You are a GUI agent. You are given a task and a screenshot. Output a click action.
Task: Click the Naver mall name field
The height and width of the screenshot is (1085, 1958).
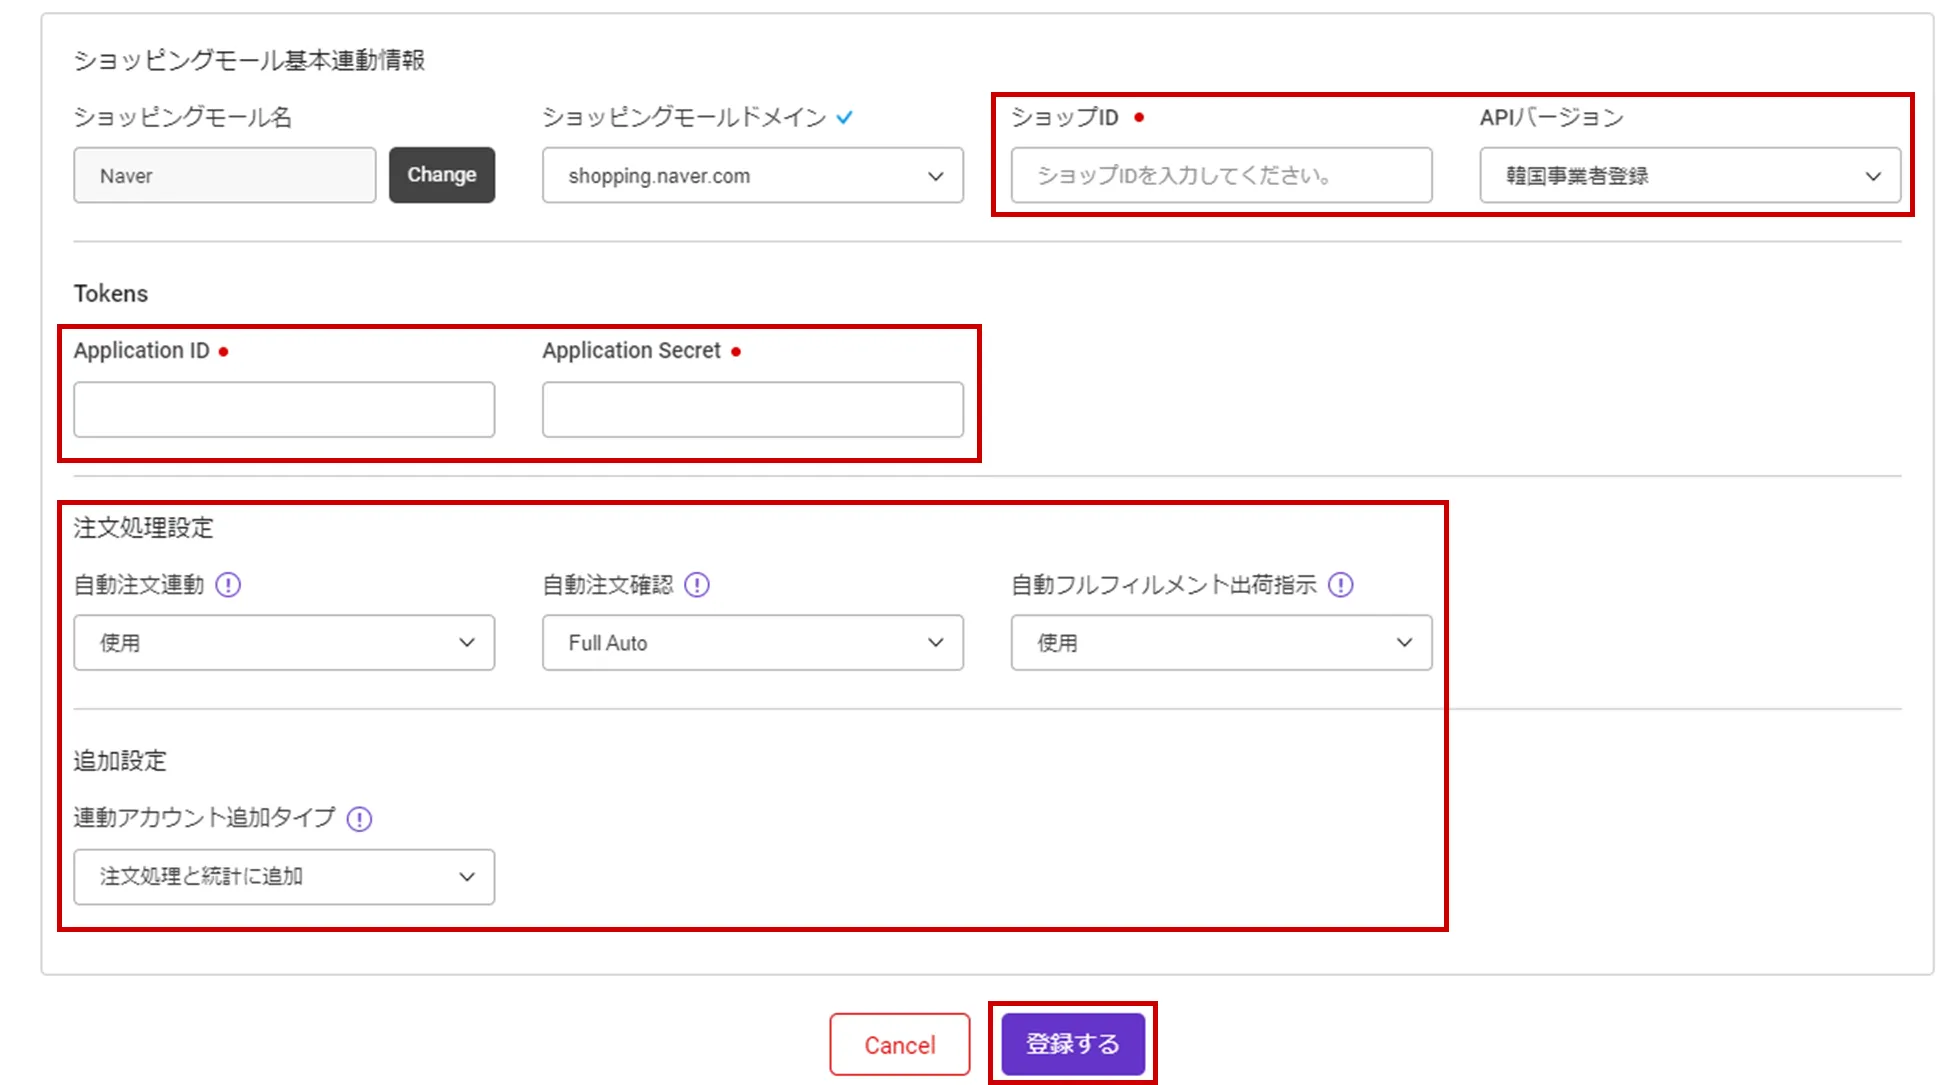(x=224, y=176)
